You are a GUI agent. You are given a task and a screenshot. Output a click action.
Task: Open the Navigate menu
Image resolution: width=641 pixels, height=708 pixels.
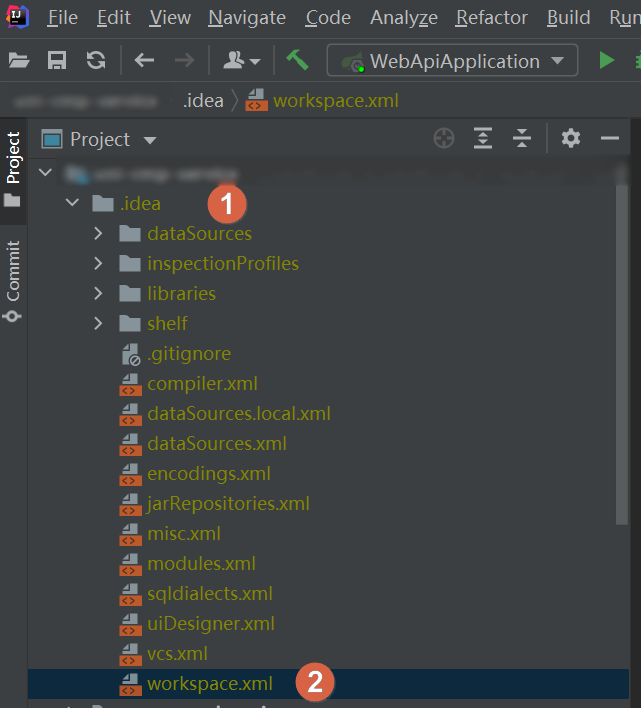click(x=246, y=18)
